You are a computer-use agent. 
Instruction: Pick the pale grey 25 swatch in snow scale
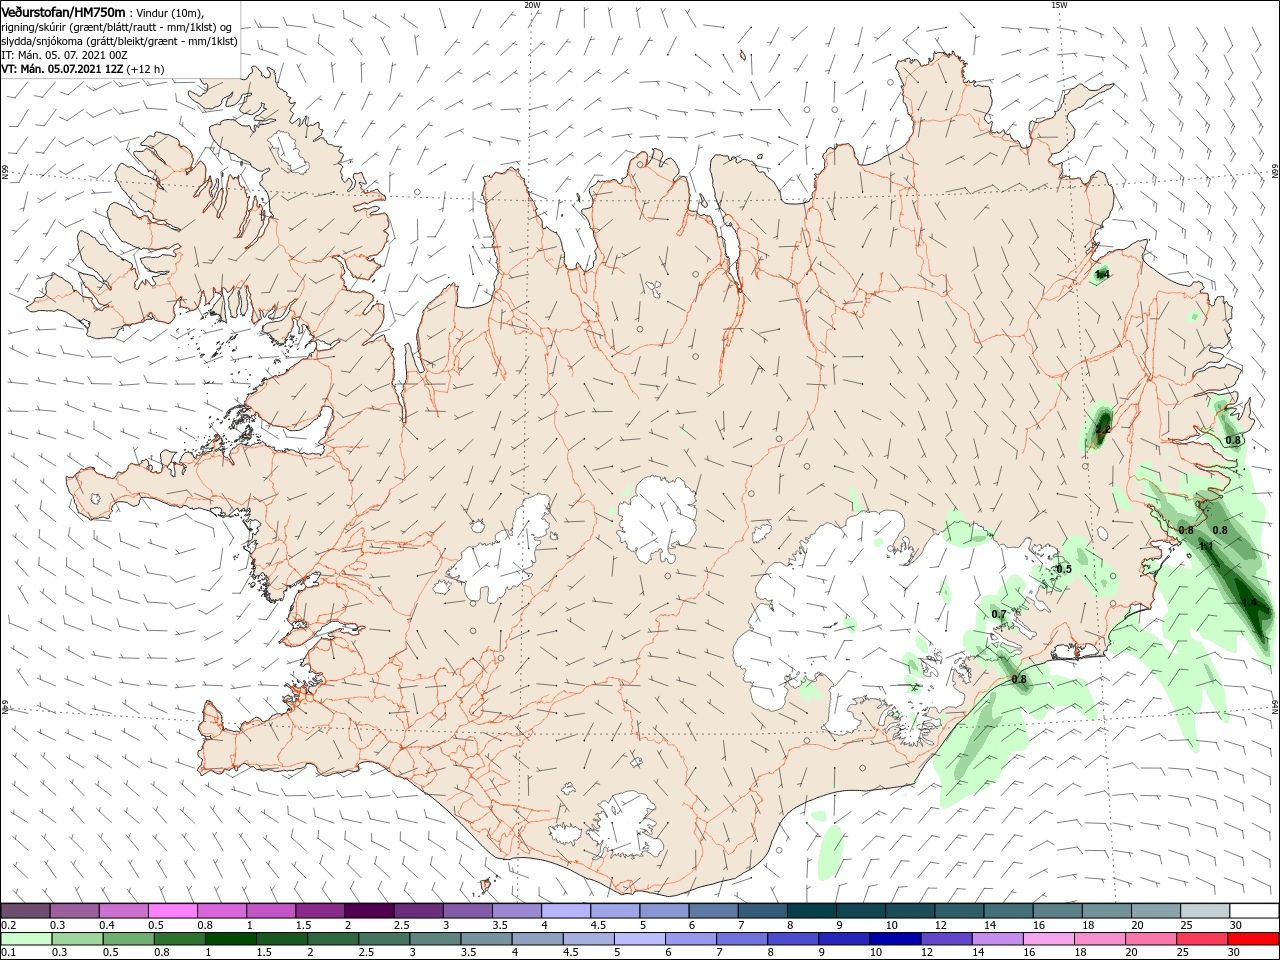point(1205,911)
